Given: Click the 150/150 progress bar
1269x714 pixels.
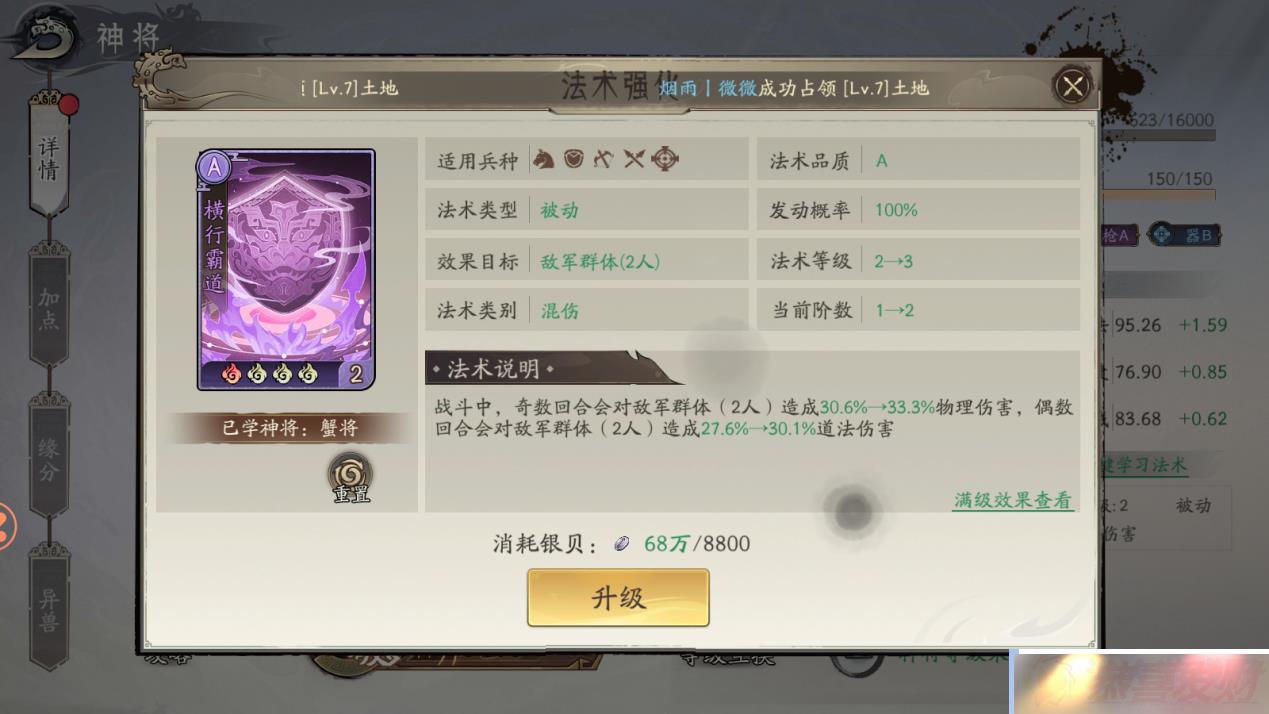Looking at the screenshot, I should pos(1160,194).
